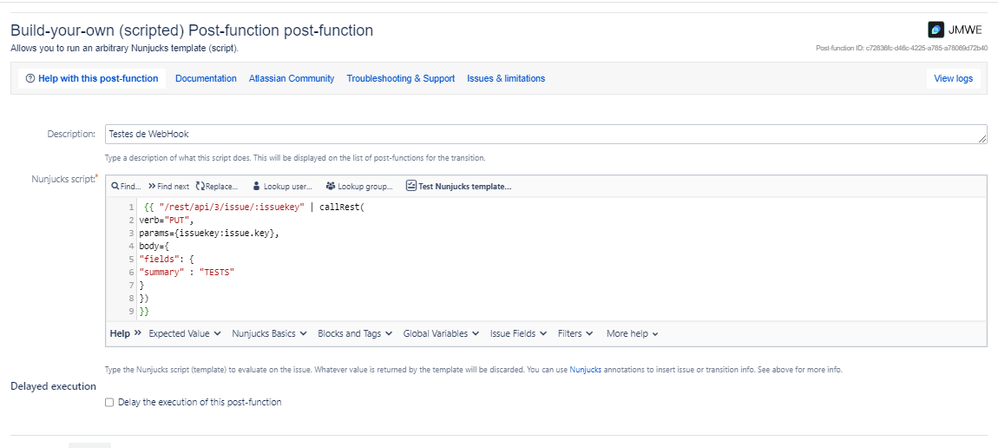Click the Find next double-arrow icon

coord(152,186)
